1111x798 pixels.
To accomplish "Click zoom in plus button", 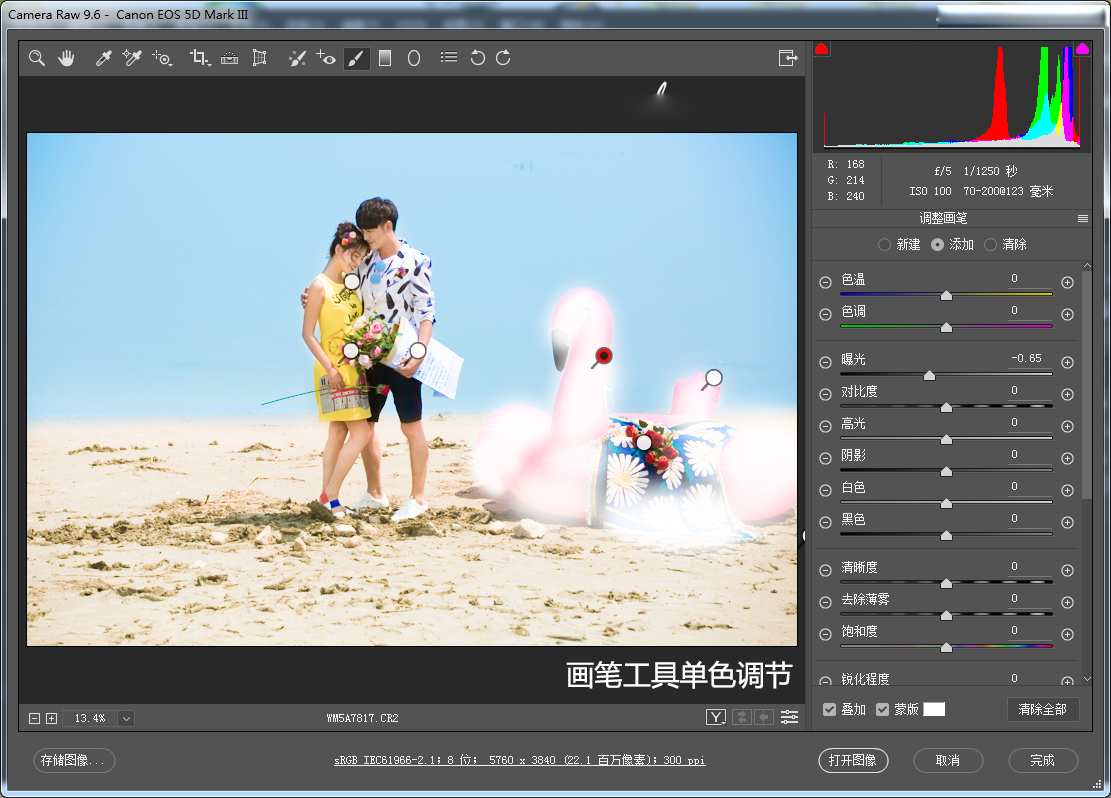I will point(51,719).
